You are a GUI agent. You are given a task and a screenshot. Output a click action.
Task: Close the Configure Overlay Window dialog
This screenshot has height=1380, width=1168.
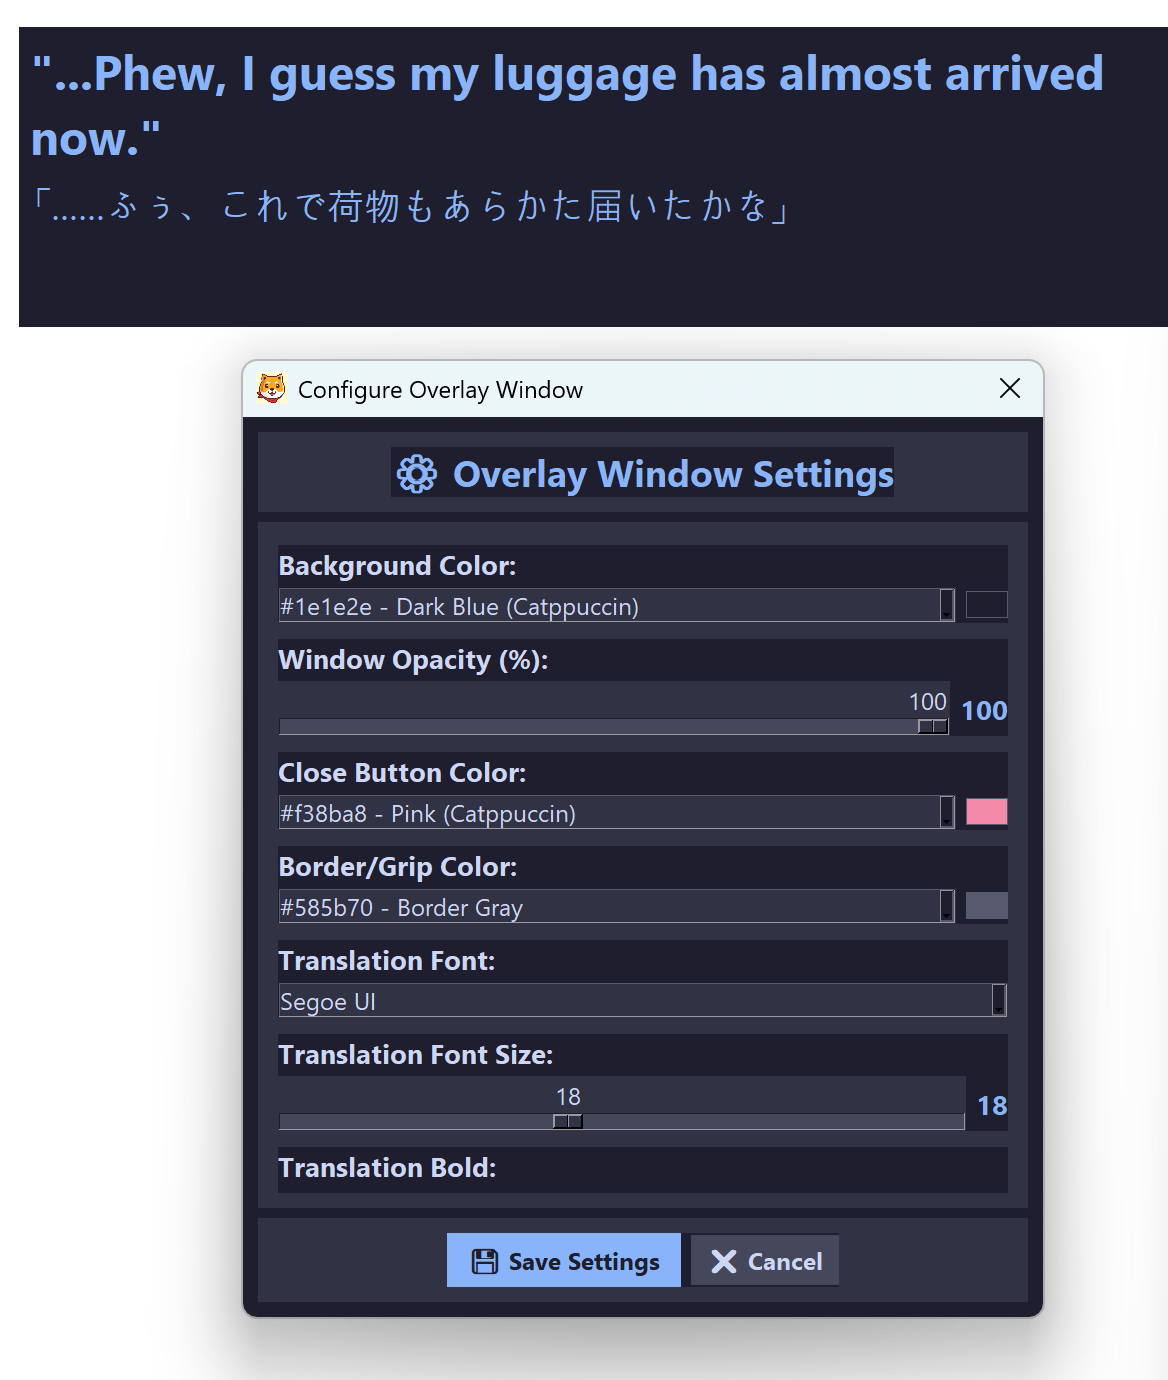tap(1009, 389)
